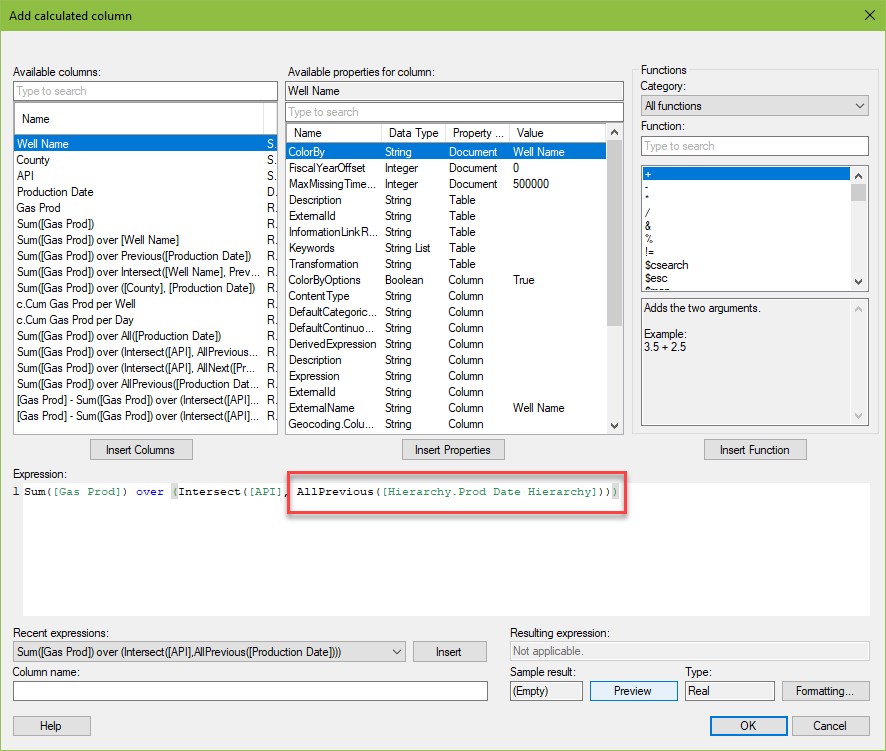Click the Insert Columns button

(x=141, y=450)
